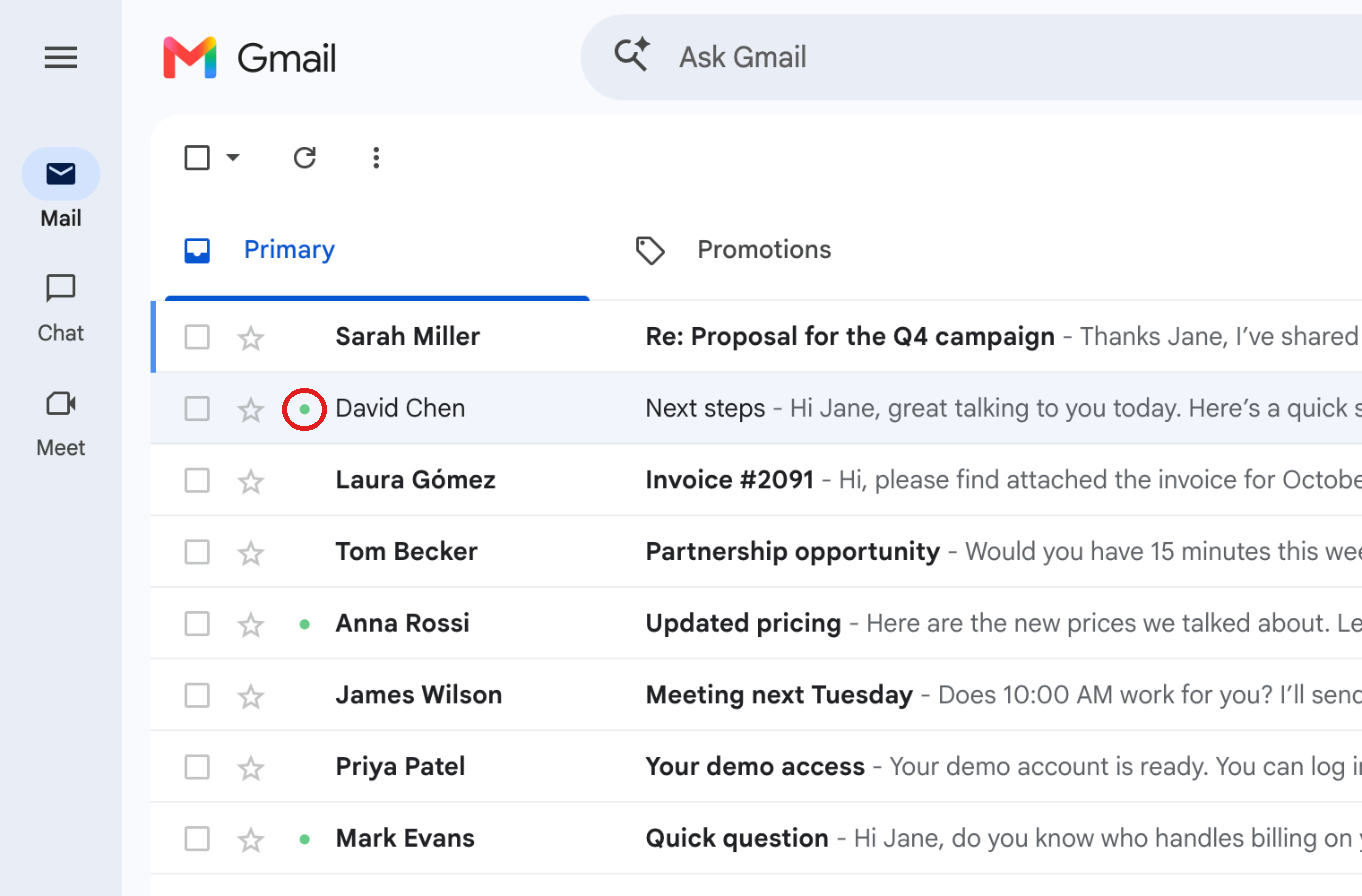
Task: Click the green dot beside Anna Rossi
Action: 305,624
